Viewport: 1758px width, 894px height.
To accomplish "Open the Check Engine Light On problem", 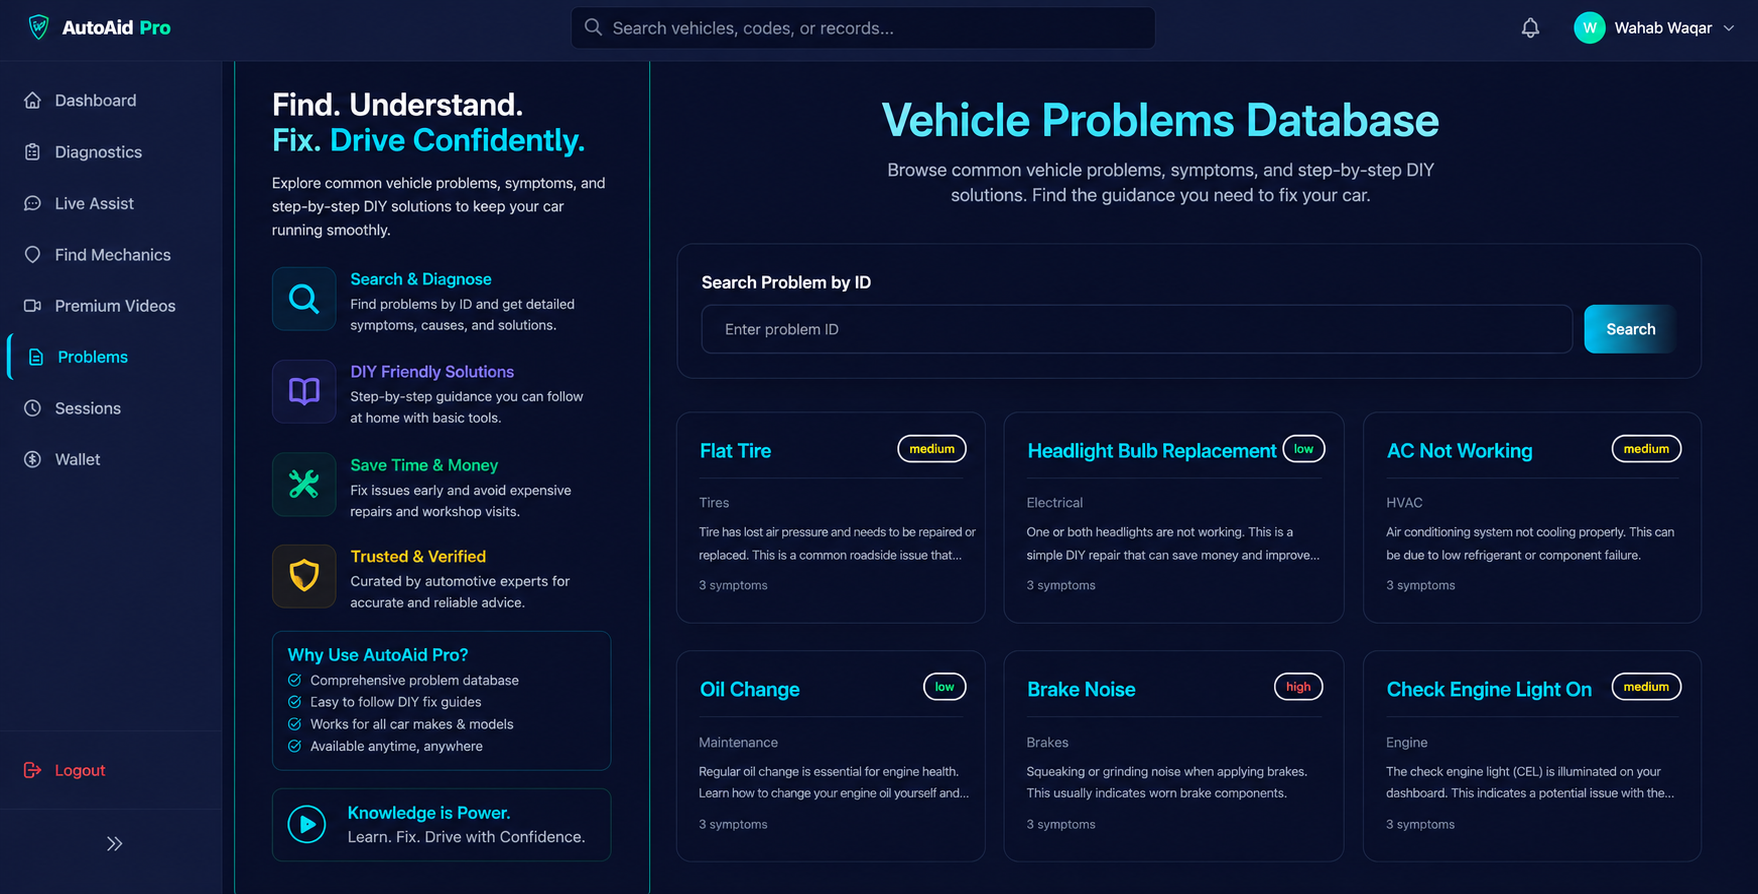I will pos(1532,756).
